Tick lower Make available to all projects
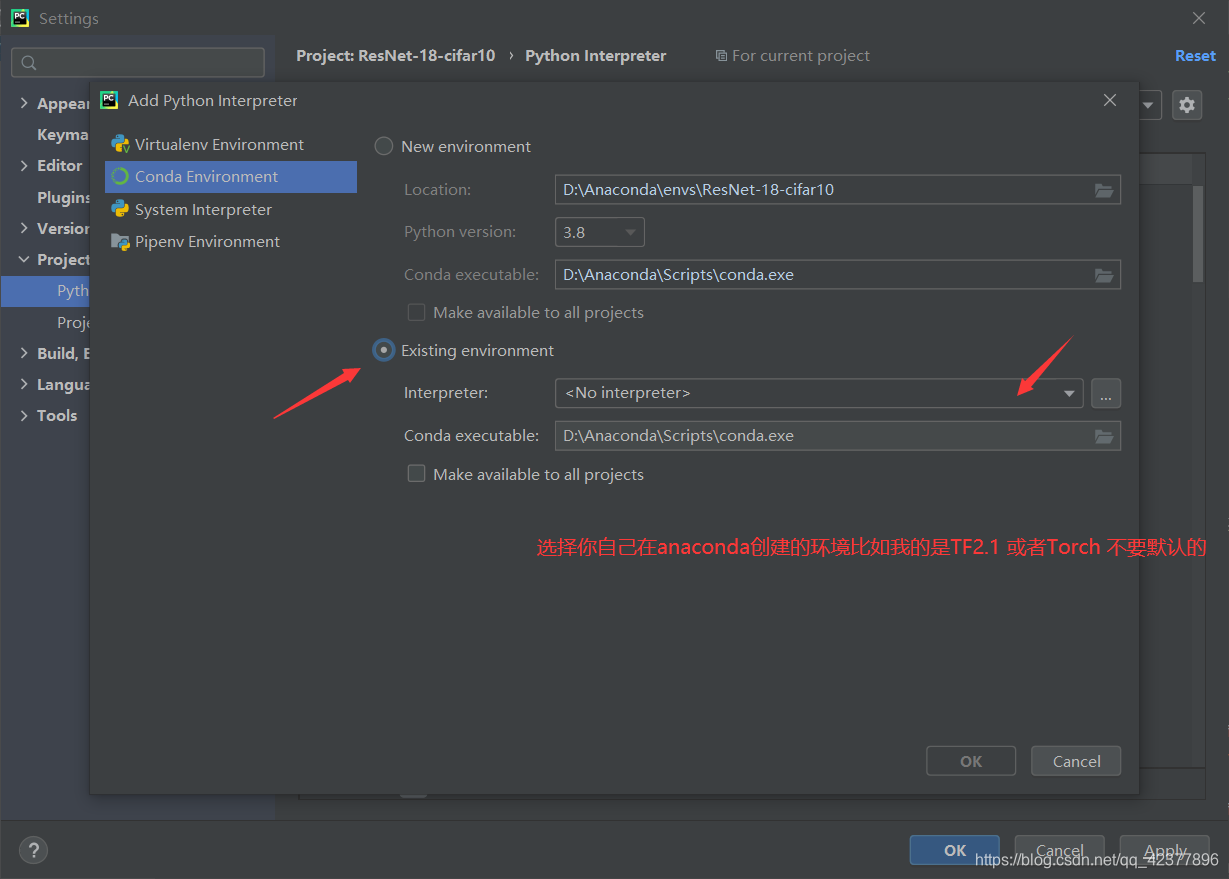Image resolution: width=1229 pixels, height=879 pixels. [416, 474]
